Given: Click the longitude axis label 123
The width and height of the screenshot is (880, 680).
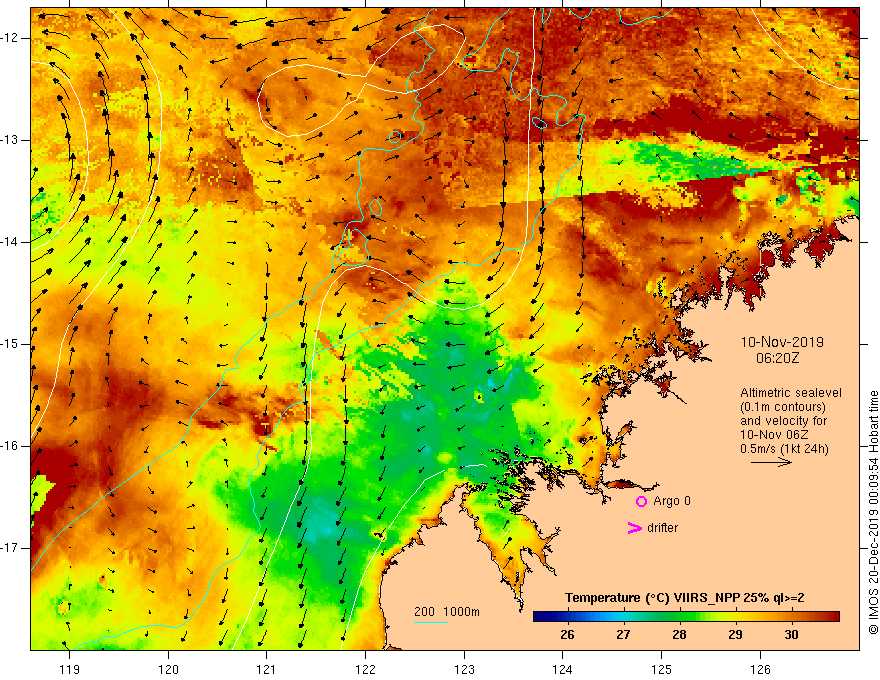Looking at the screenshot, I should (x=464, y=669).
